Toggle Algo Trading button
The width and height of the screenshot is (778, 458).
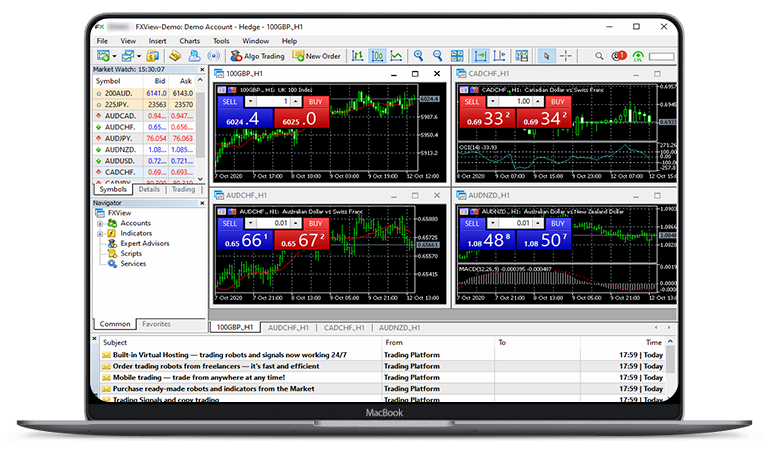pyautogui.click(x=257, y=56)
